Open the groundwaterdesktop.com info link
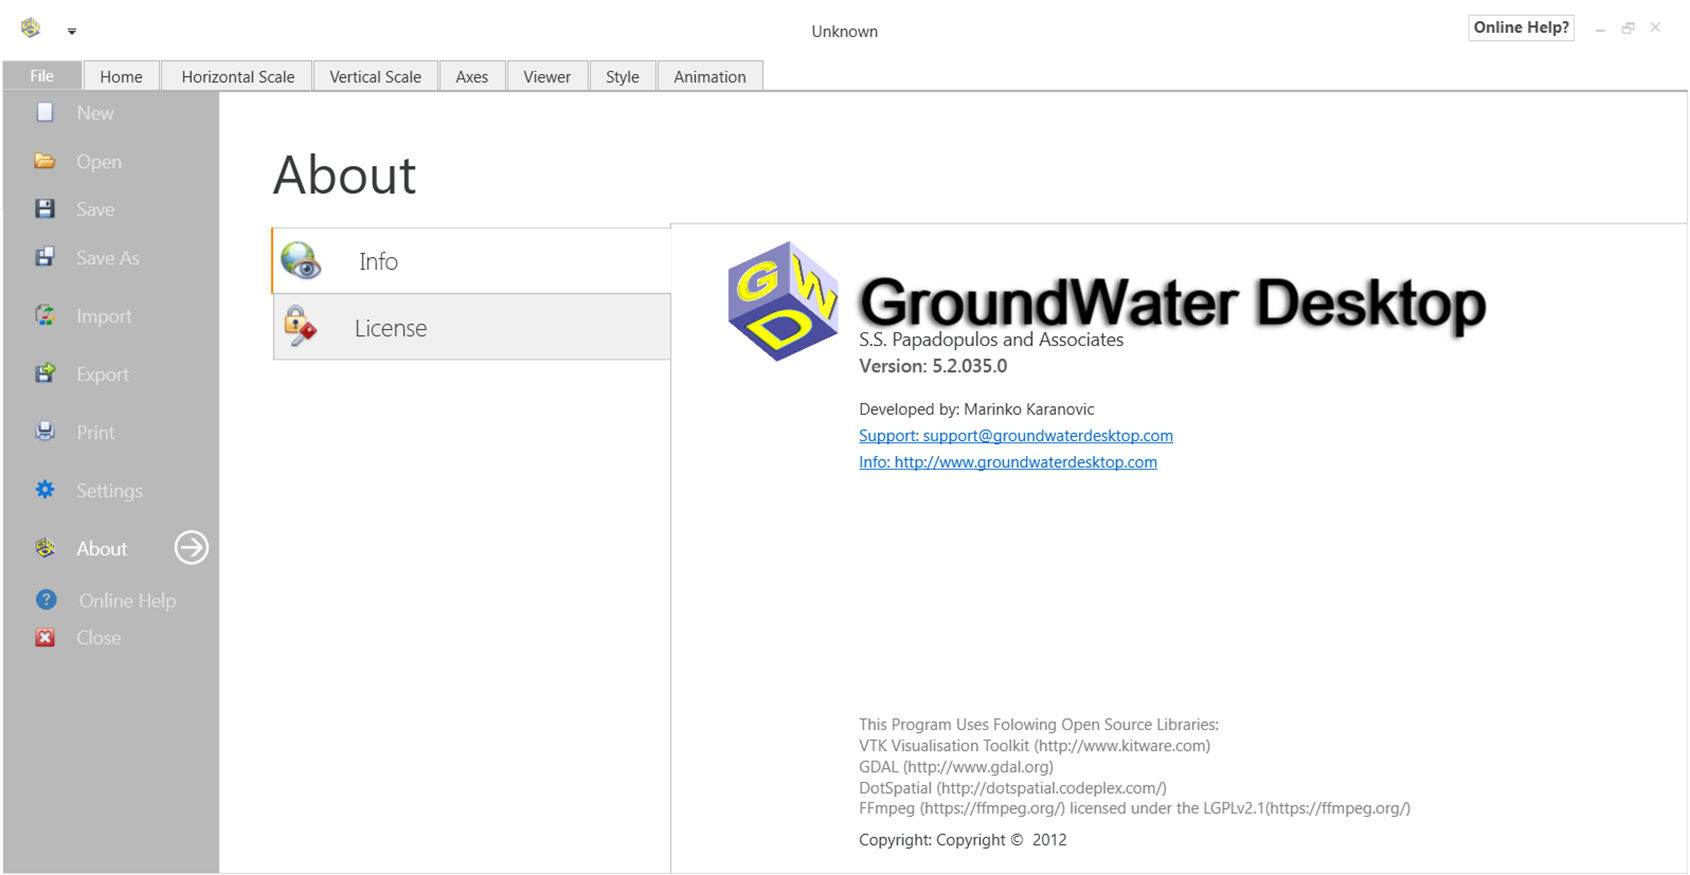1690x875 pixels. 1008,462
